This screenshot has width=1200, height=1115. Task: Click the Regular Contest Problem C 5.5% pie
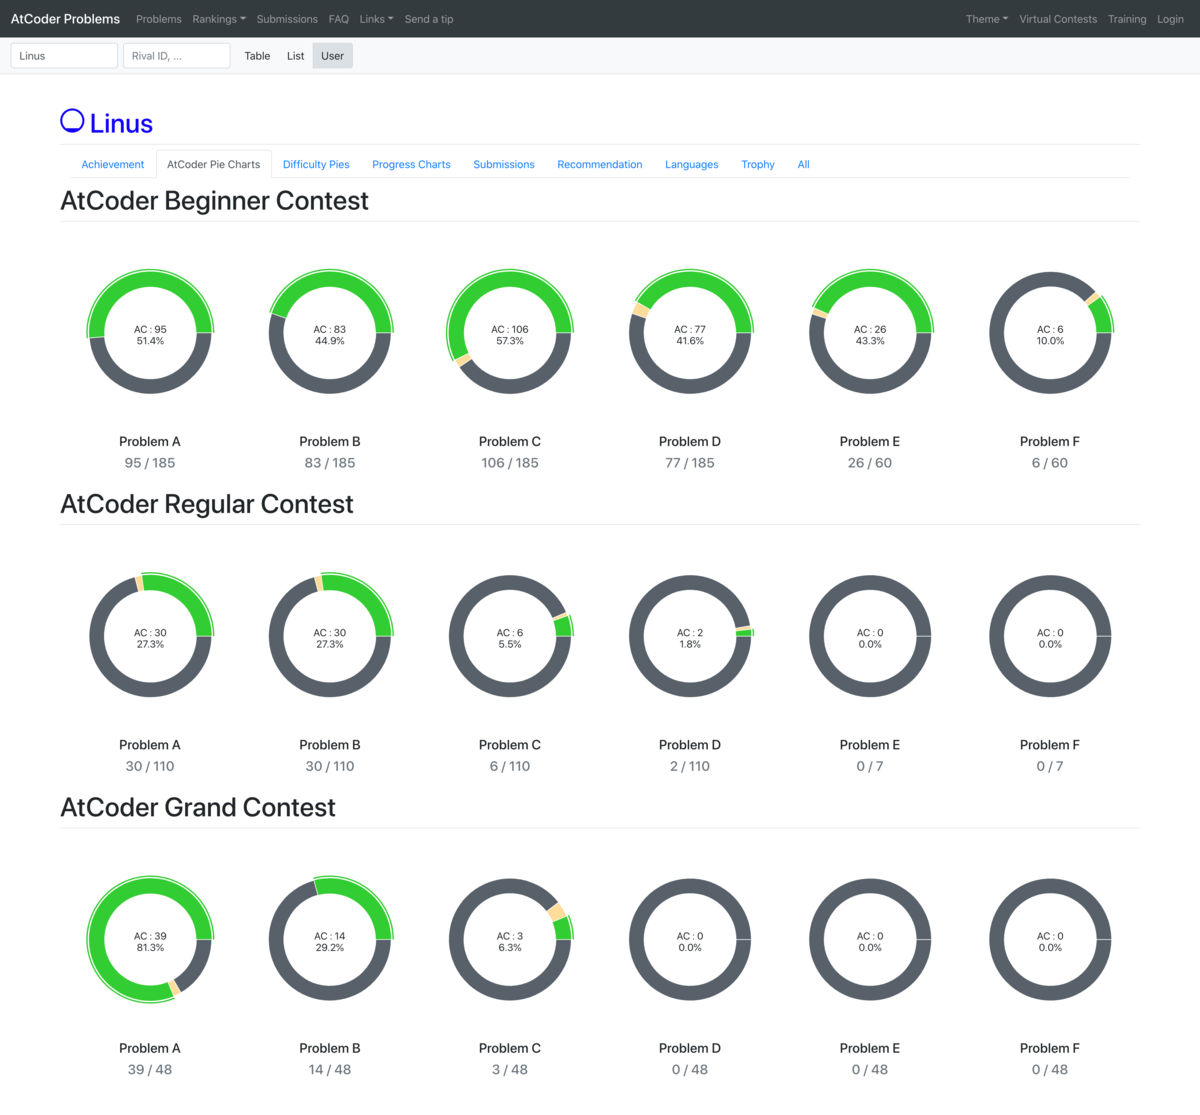510,636
